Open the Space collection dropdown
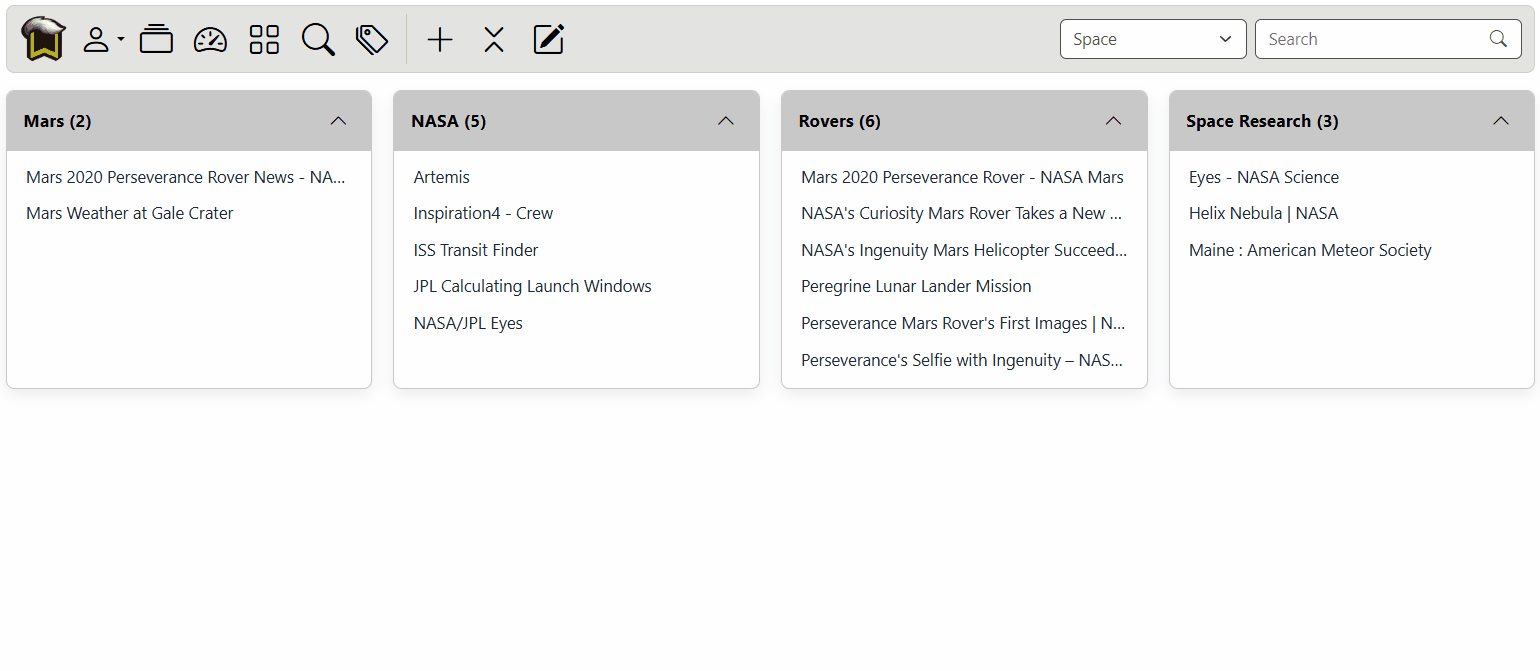 (1153, 39)
